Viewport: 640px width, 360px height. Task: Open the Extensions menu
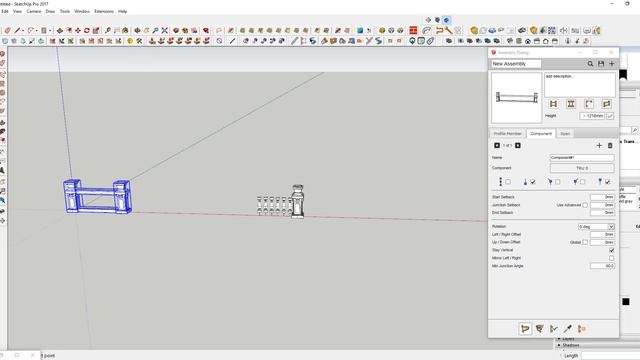pyautogui.click(x=104, y=11)
